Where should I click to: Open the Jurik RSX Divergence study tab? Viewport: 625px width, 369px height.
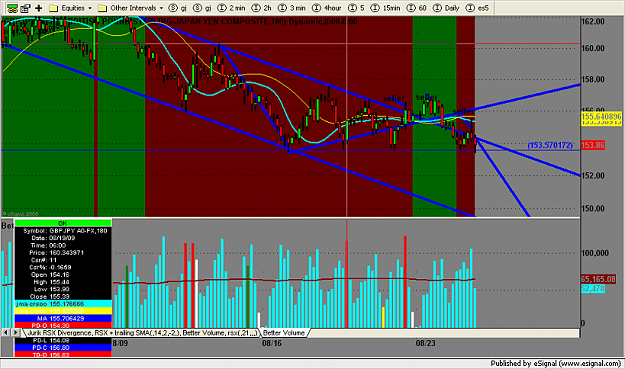coord(142,333)
